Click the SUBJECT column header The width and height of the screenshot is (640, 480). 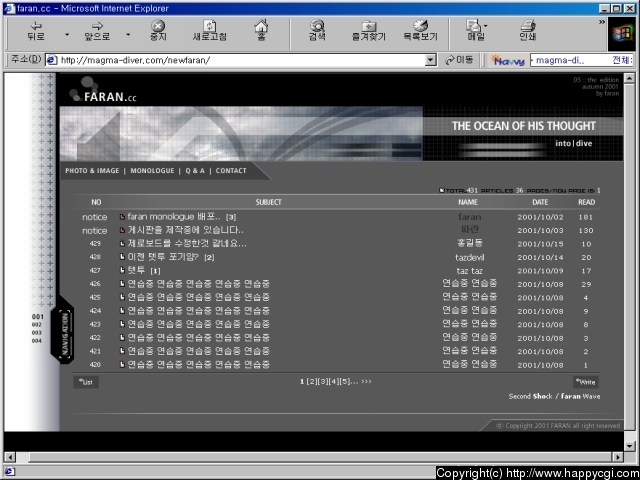269,202
